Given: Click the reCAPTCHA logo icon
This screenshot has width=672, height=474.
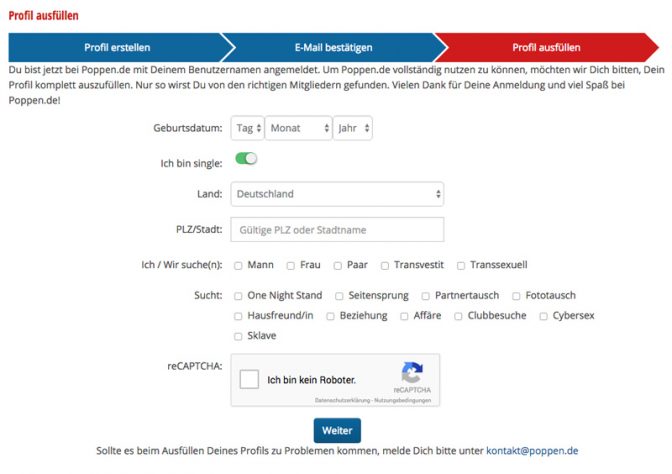Looking at the screenshot, I should pos(412,372).
